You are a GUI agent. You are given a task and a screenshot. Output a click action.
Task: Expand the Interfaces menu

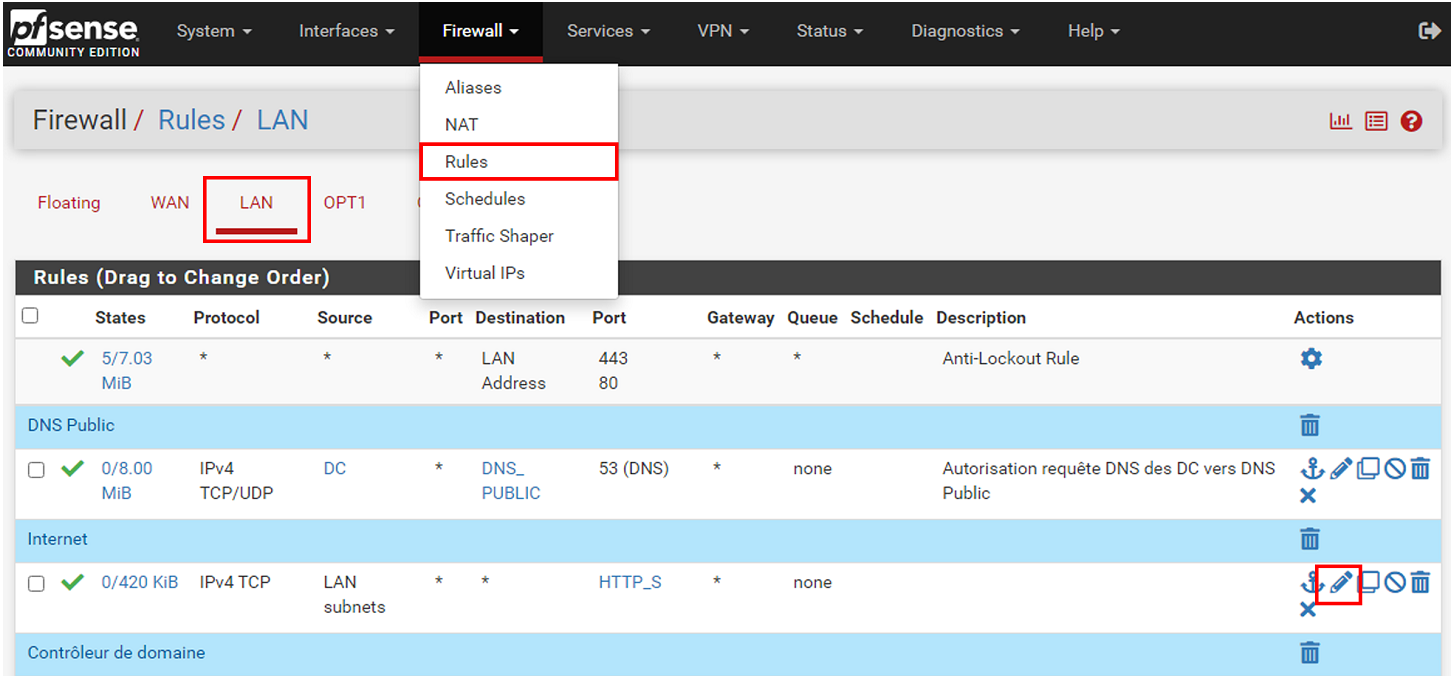346,31
